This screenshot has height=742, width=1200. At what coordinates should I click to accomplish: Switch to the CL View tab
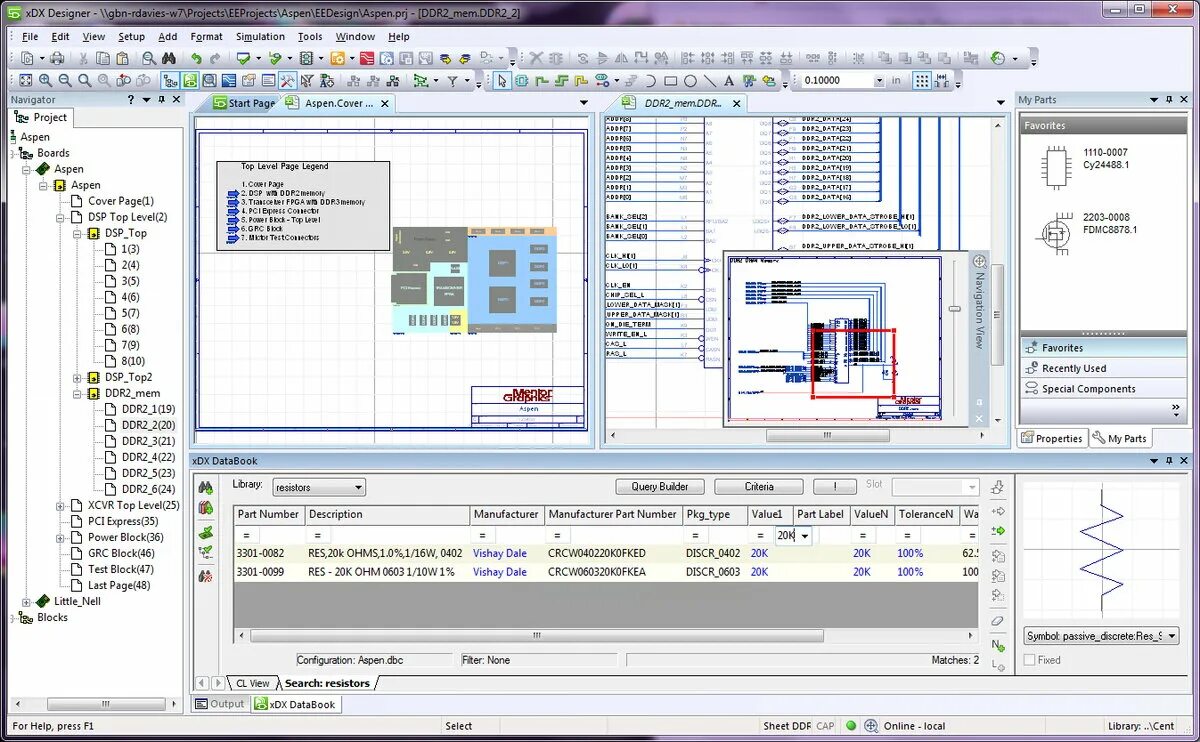[x=251, y=683]
